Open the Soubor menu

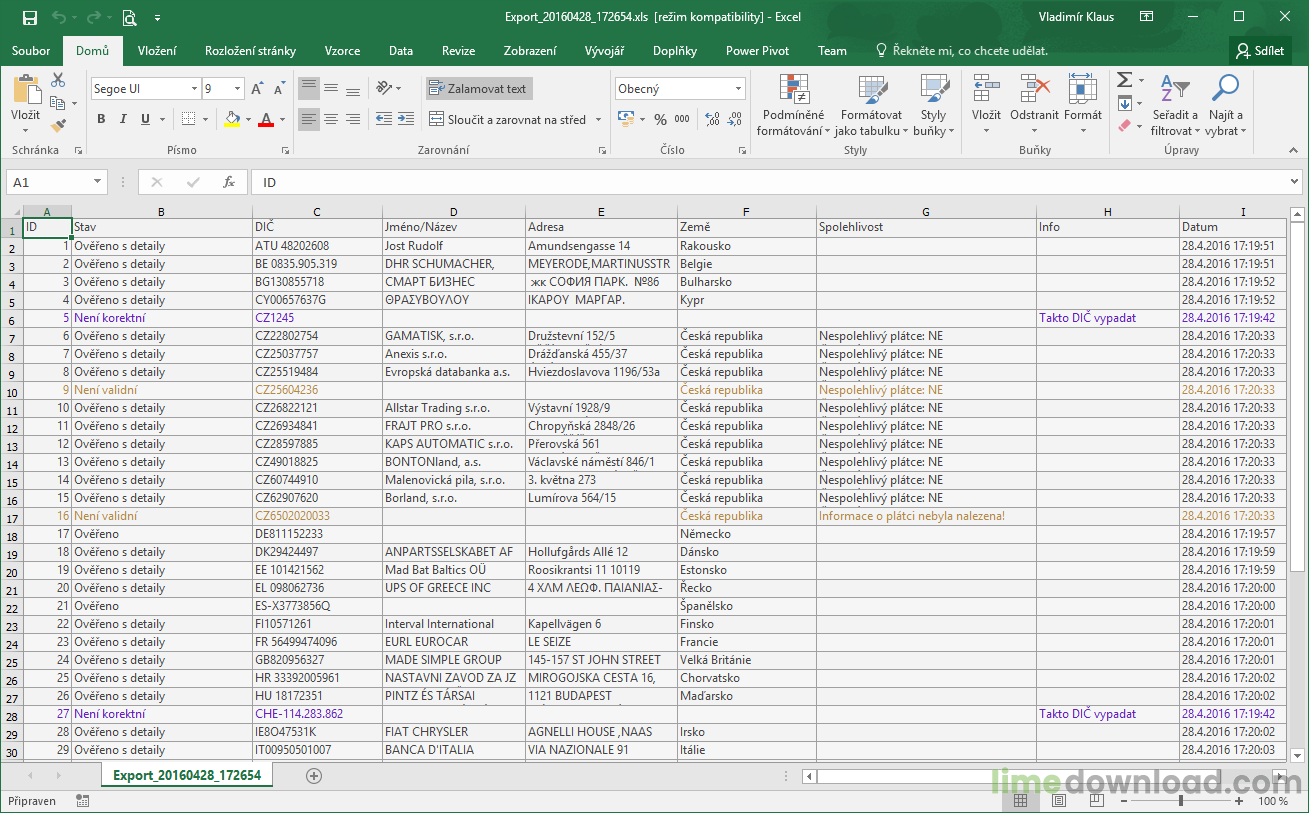coord(31,51)
